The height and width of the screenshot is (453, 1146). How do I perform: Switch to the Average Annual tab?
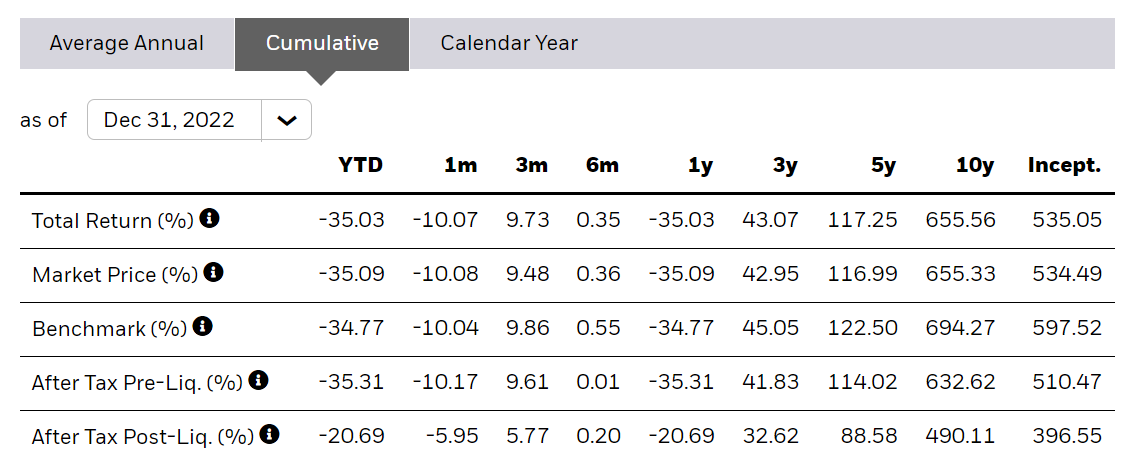[126, 43]
